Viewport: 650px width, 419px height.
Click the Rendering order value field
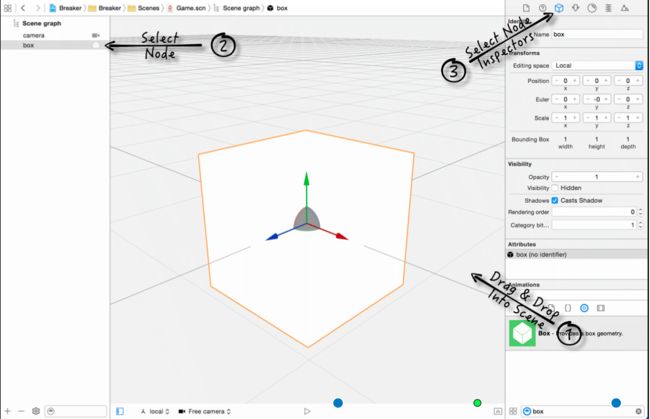(594, 212)
